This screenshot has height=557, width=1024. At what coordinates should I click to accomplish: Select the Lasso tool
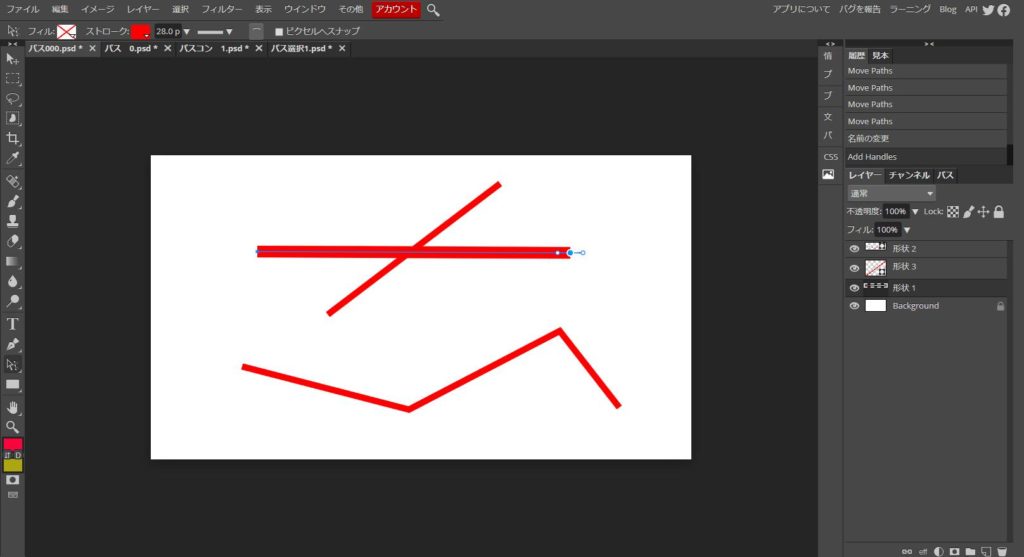[x=13, y=99]
